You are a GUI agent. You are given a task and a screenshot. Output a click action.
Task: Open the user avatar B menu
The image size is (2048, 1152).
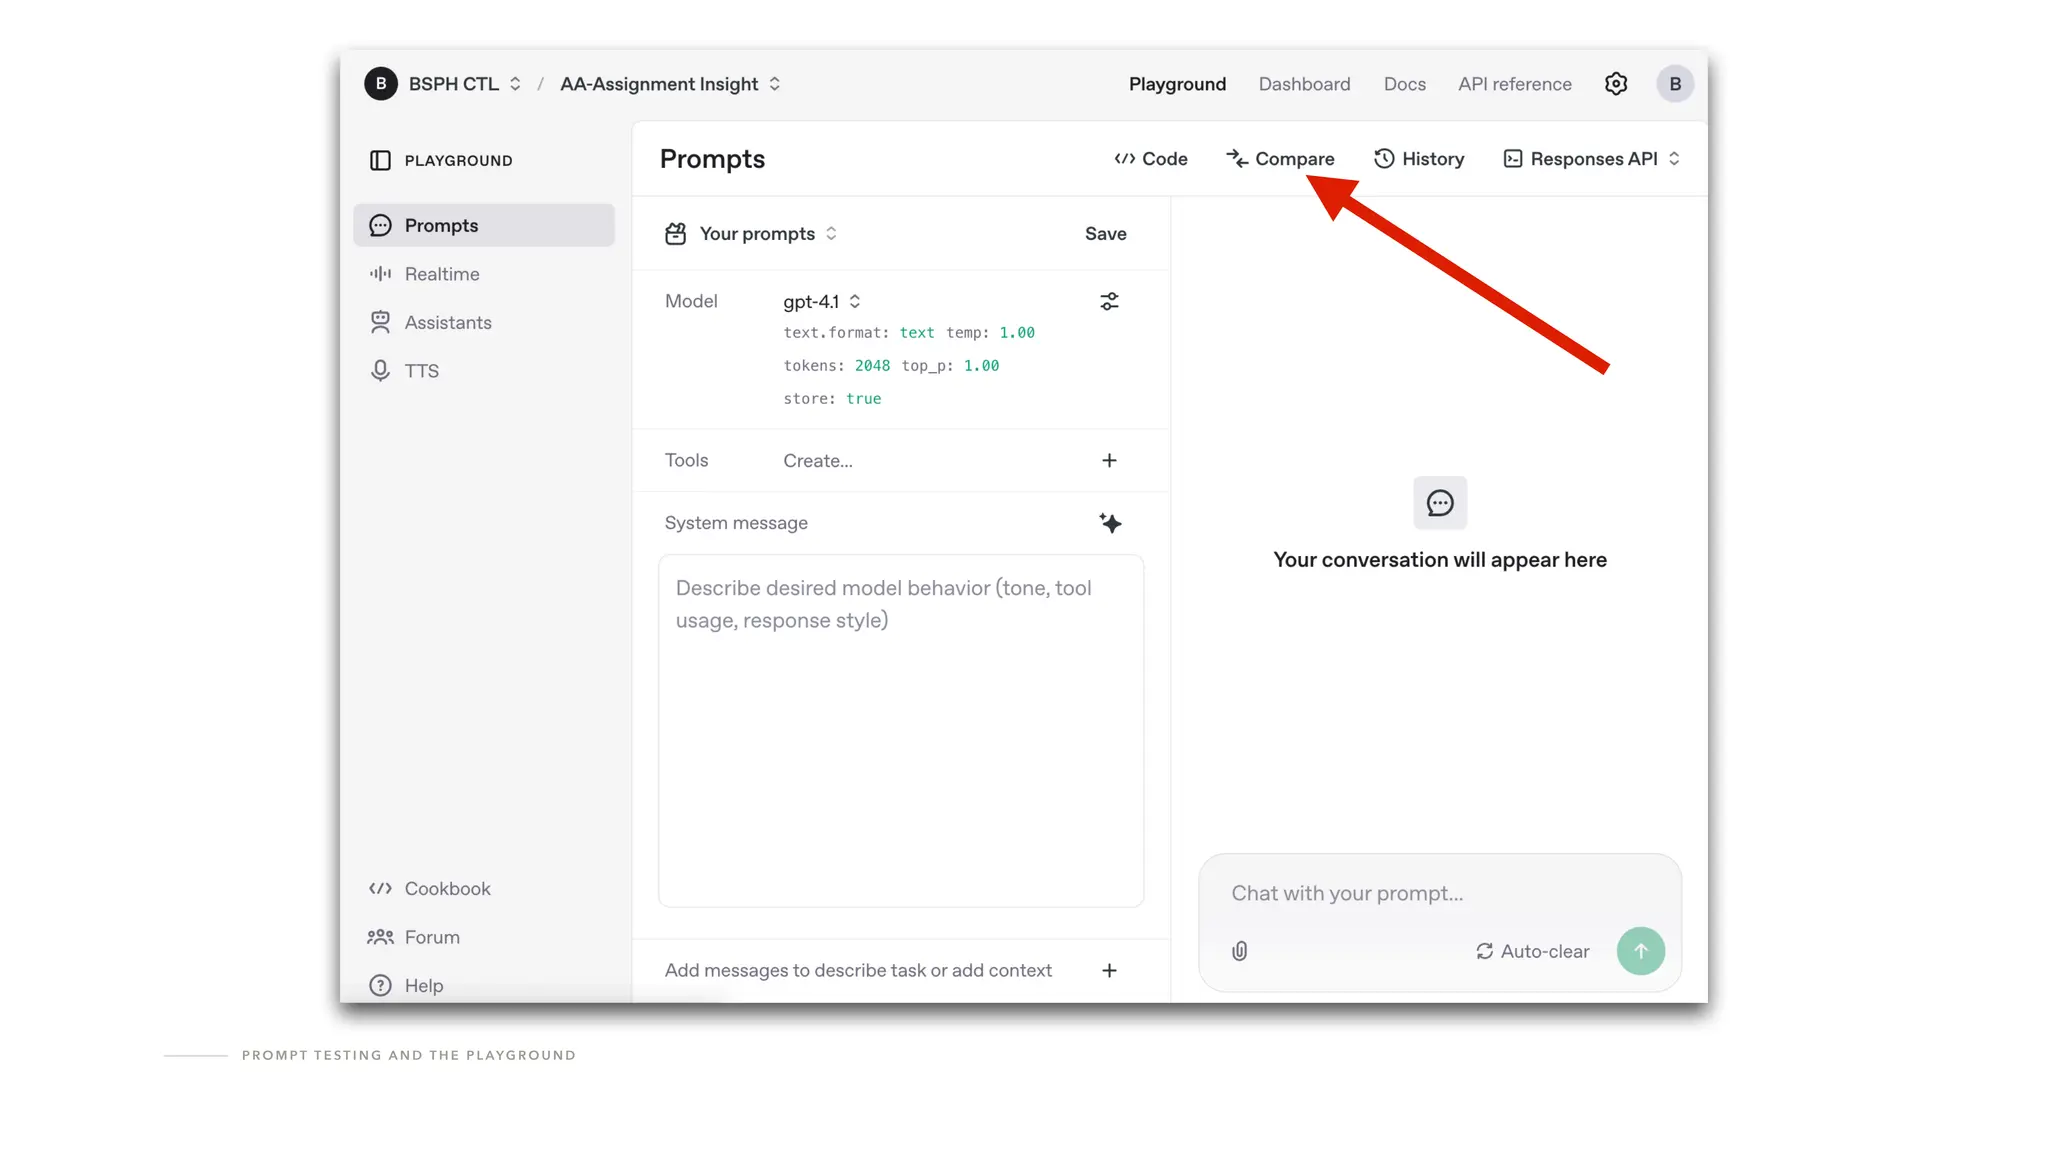[x=1675, y=84]
